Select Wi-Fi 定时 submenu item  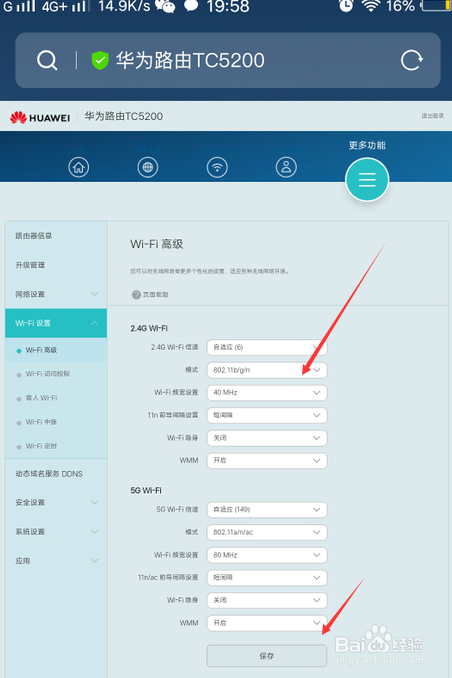[x=56, y=446]
